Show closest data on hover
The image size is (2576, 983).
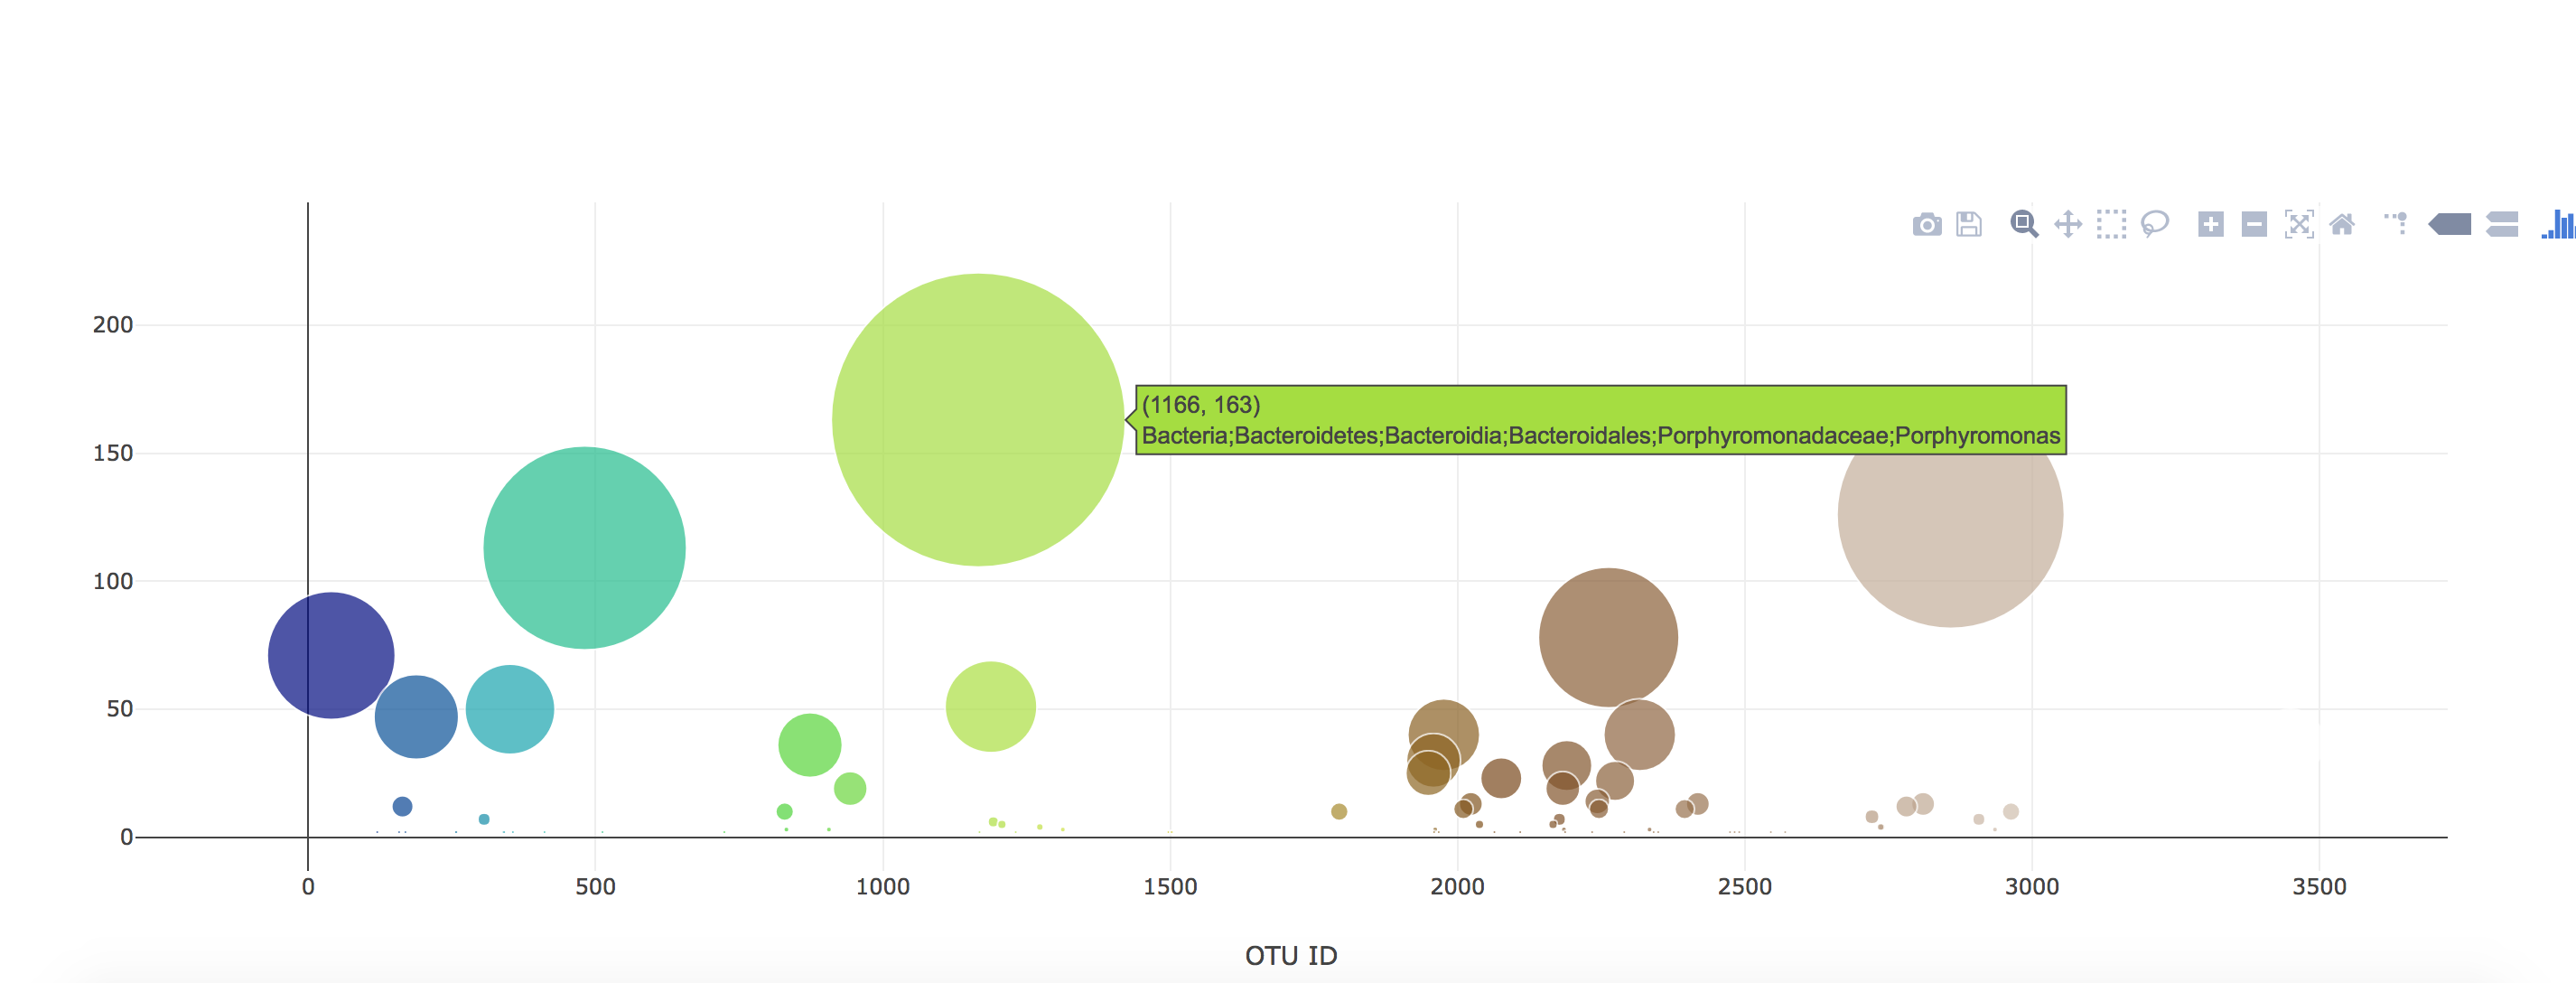[x=2450, y=224]
